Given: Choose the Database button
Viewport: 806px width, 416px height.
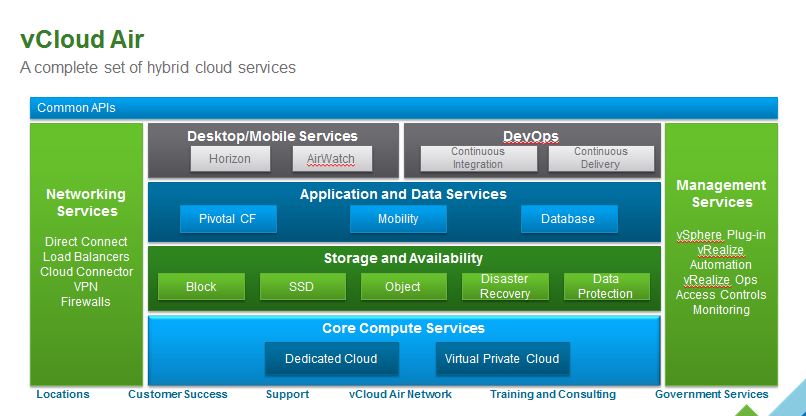Looking at the screenshot, I should [x=568, y=219].
